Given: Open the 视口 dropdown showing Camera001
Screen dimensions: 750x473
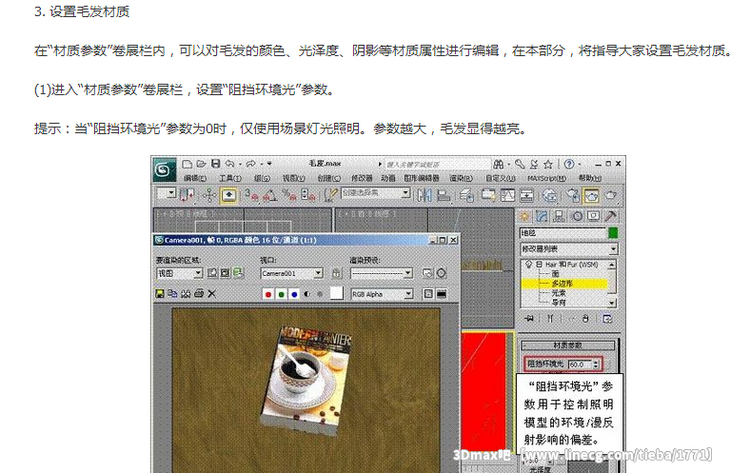Looking at the screenshot, I should tap(292, 273).
